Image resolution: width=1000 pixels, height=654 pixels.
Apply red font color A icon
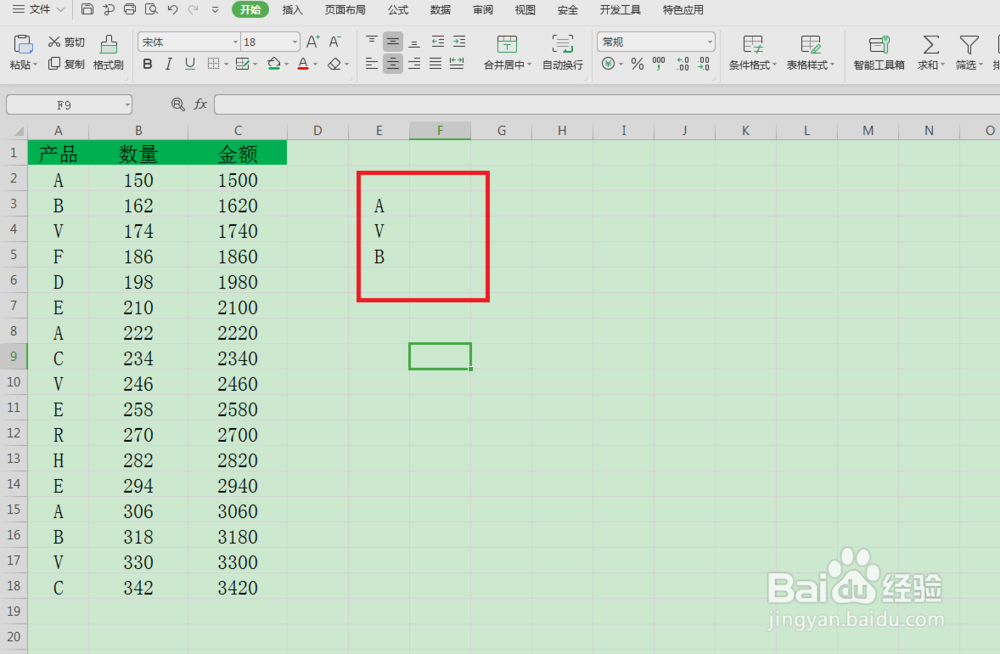(303, 64)
